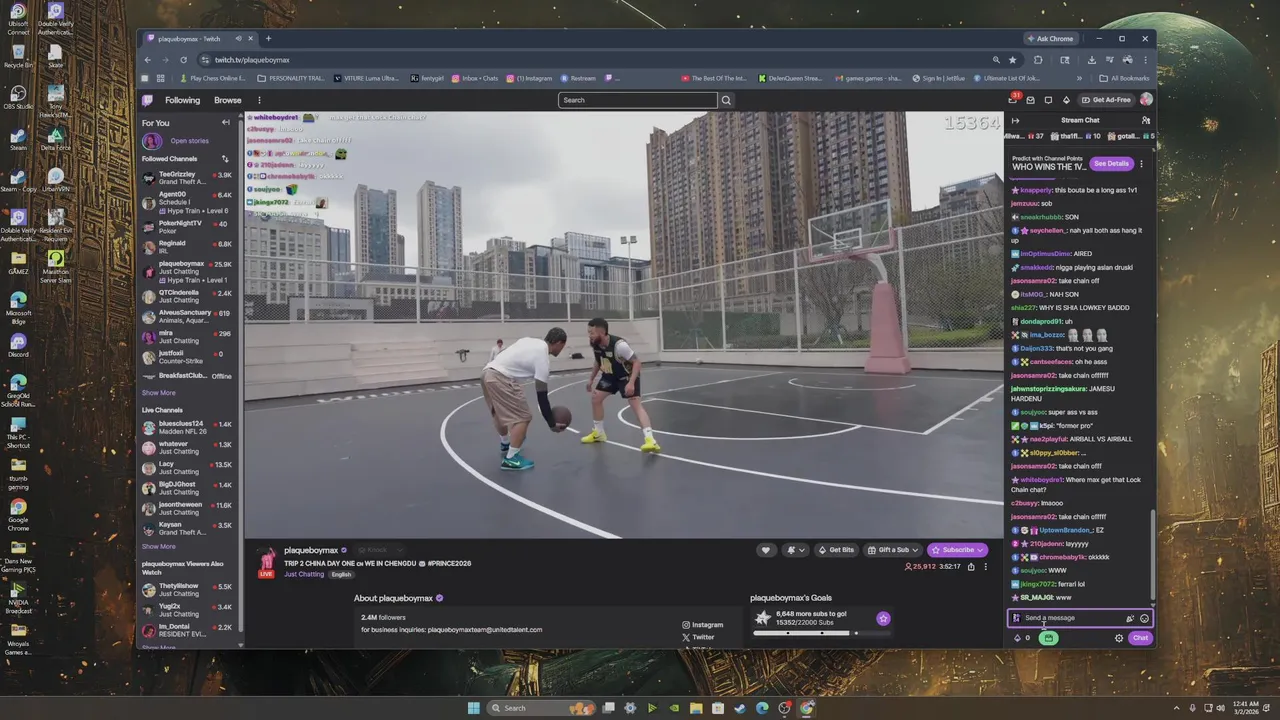Expand the Gift a Sub dropdown
This screenshot has height=720, width=1280.
pos(893,550)
